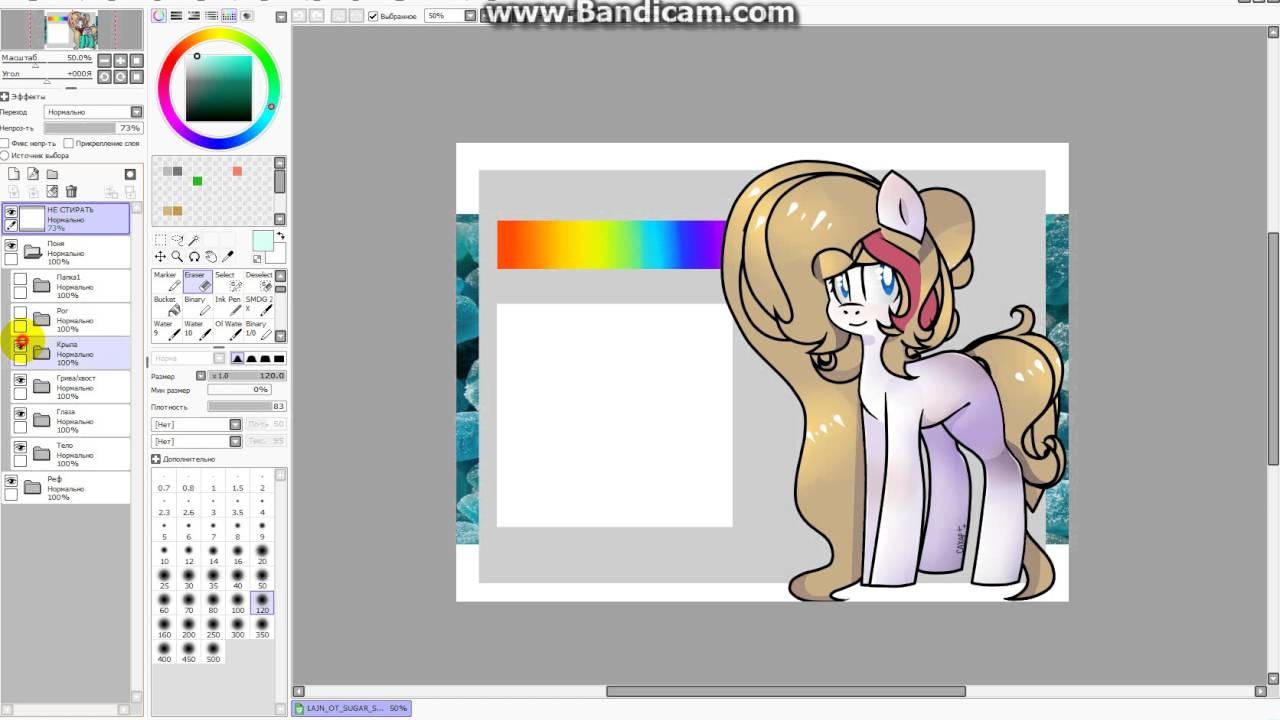Select brush size 50
Screen dimensions: 1280x720
262,578
